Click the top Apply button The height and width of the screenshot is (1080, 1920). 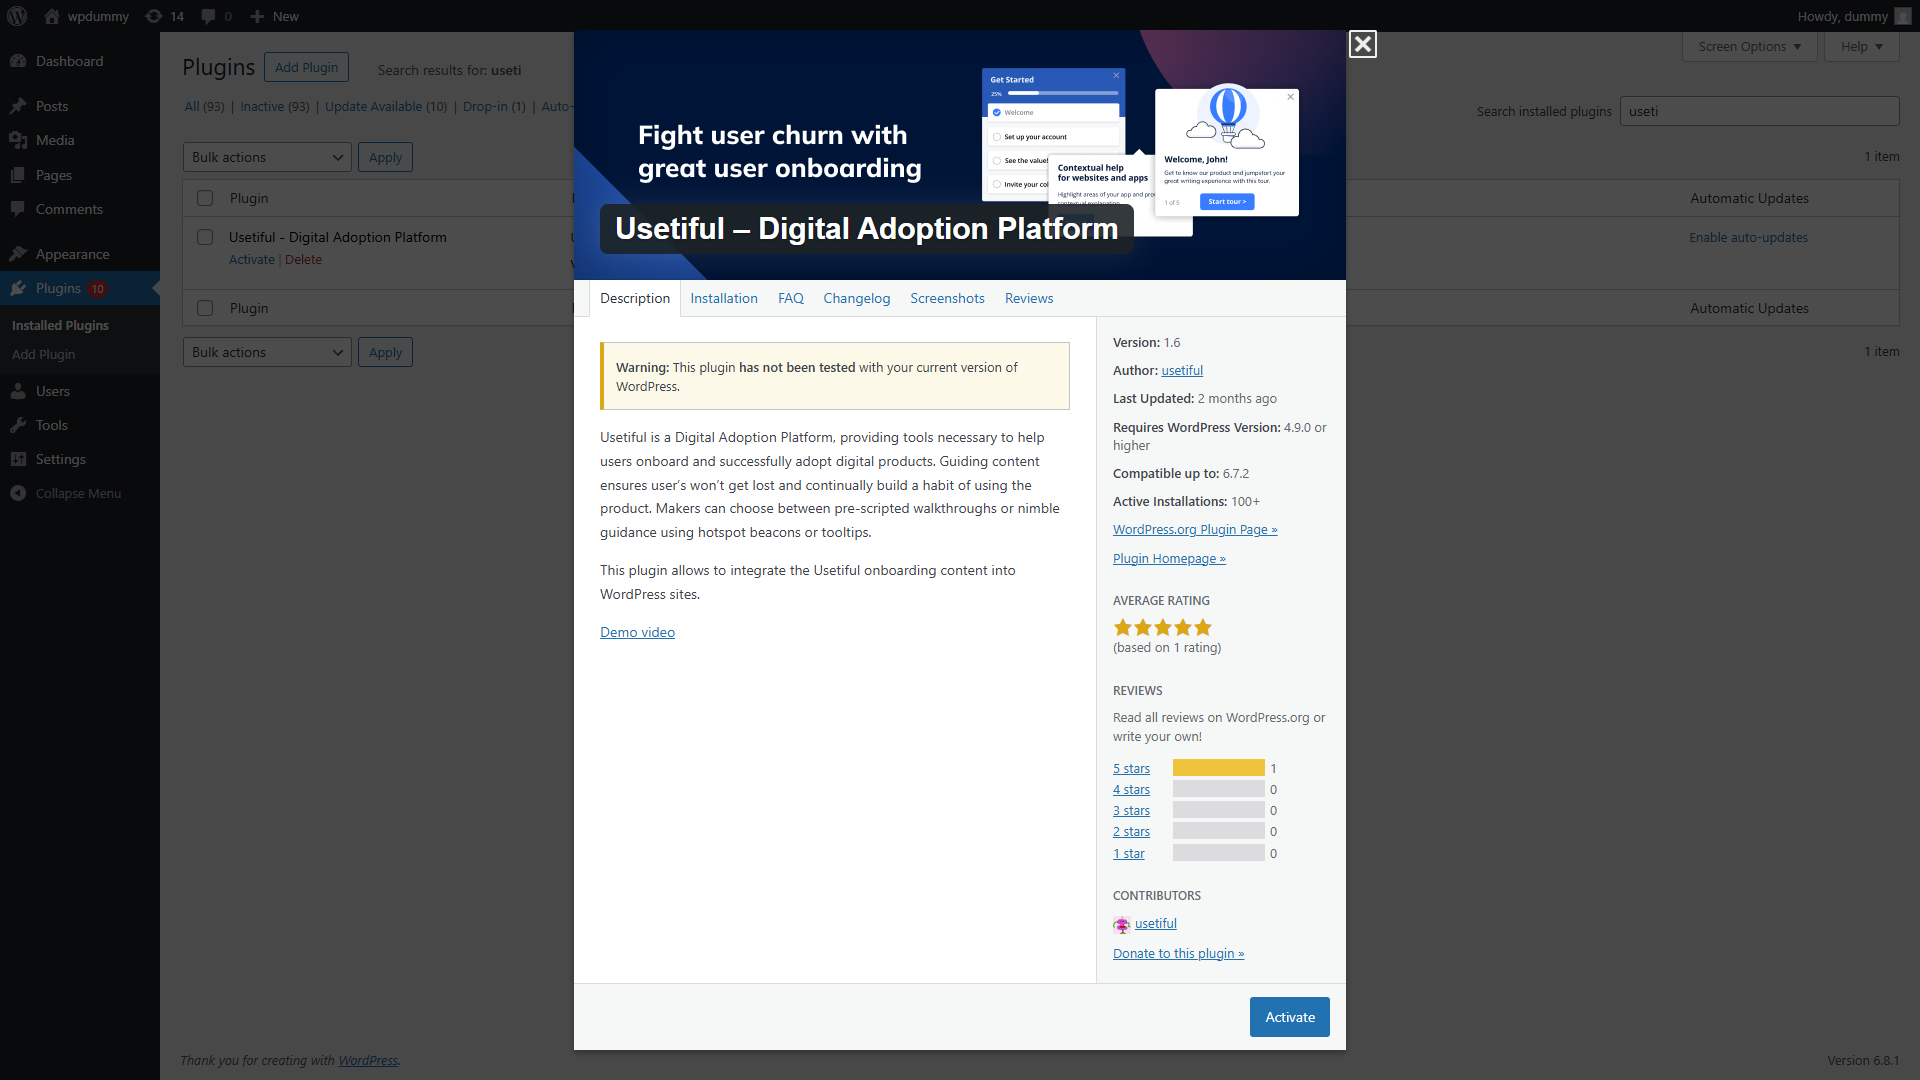(385, 157)
